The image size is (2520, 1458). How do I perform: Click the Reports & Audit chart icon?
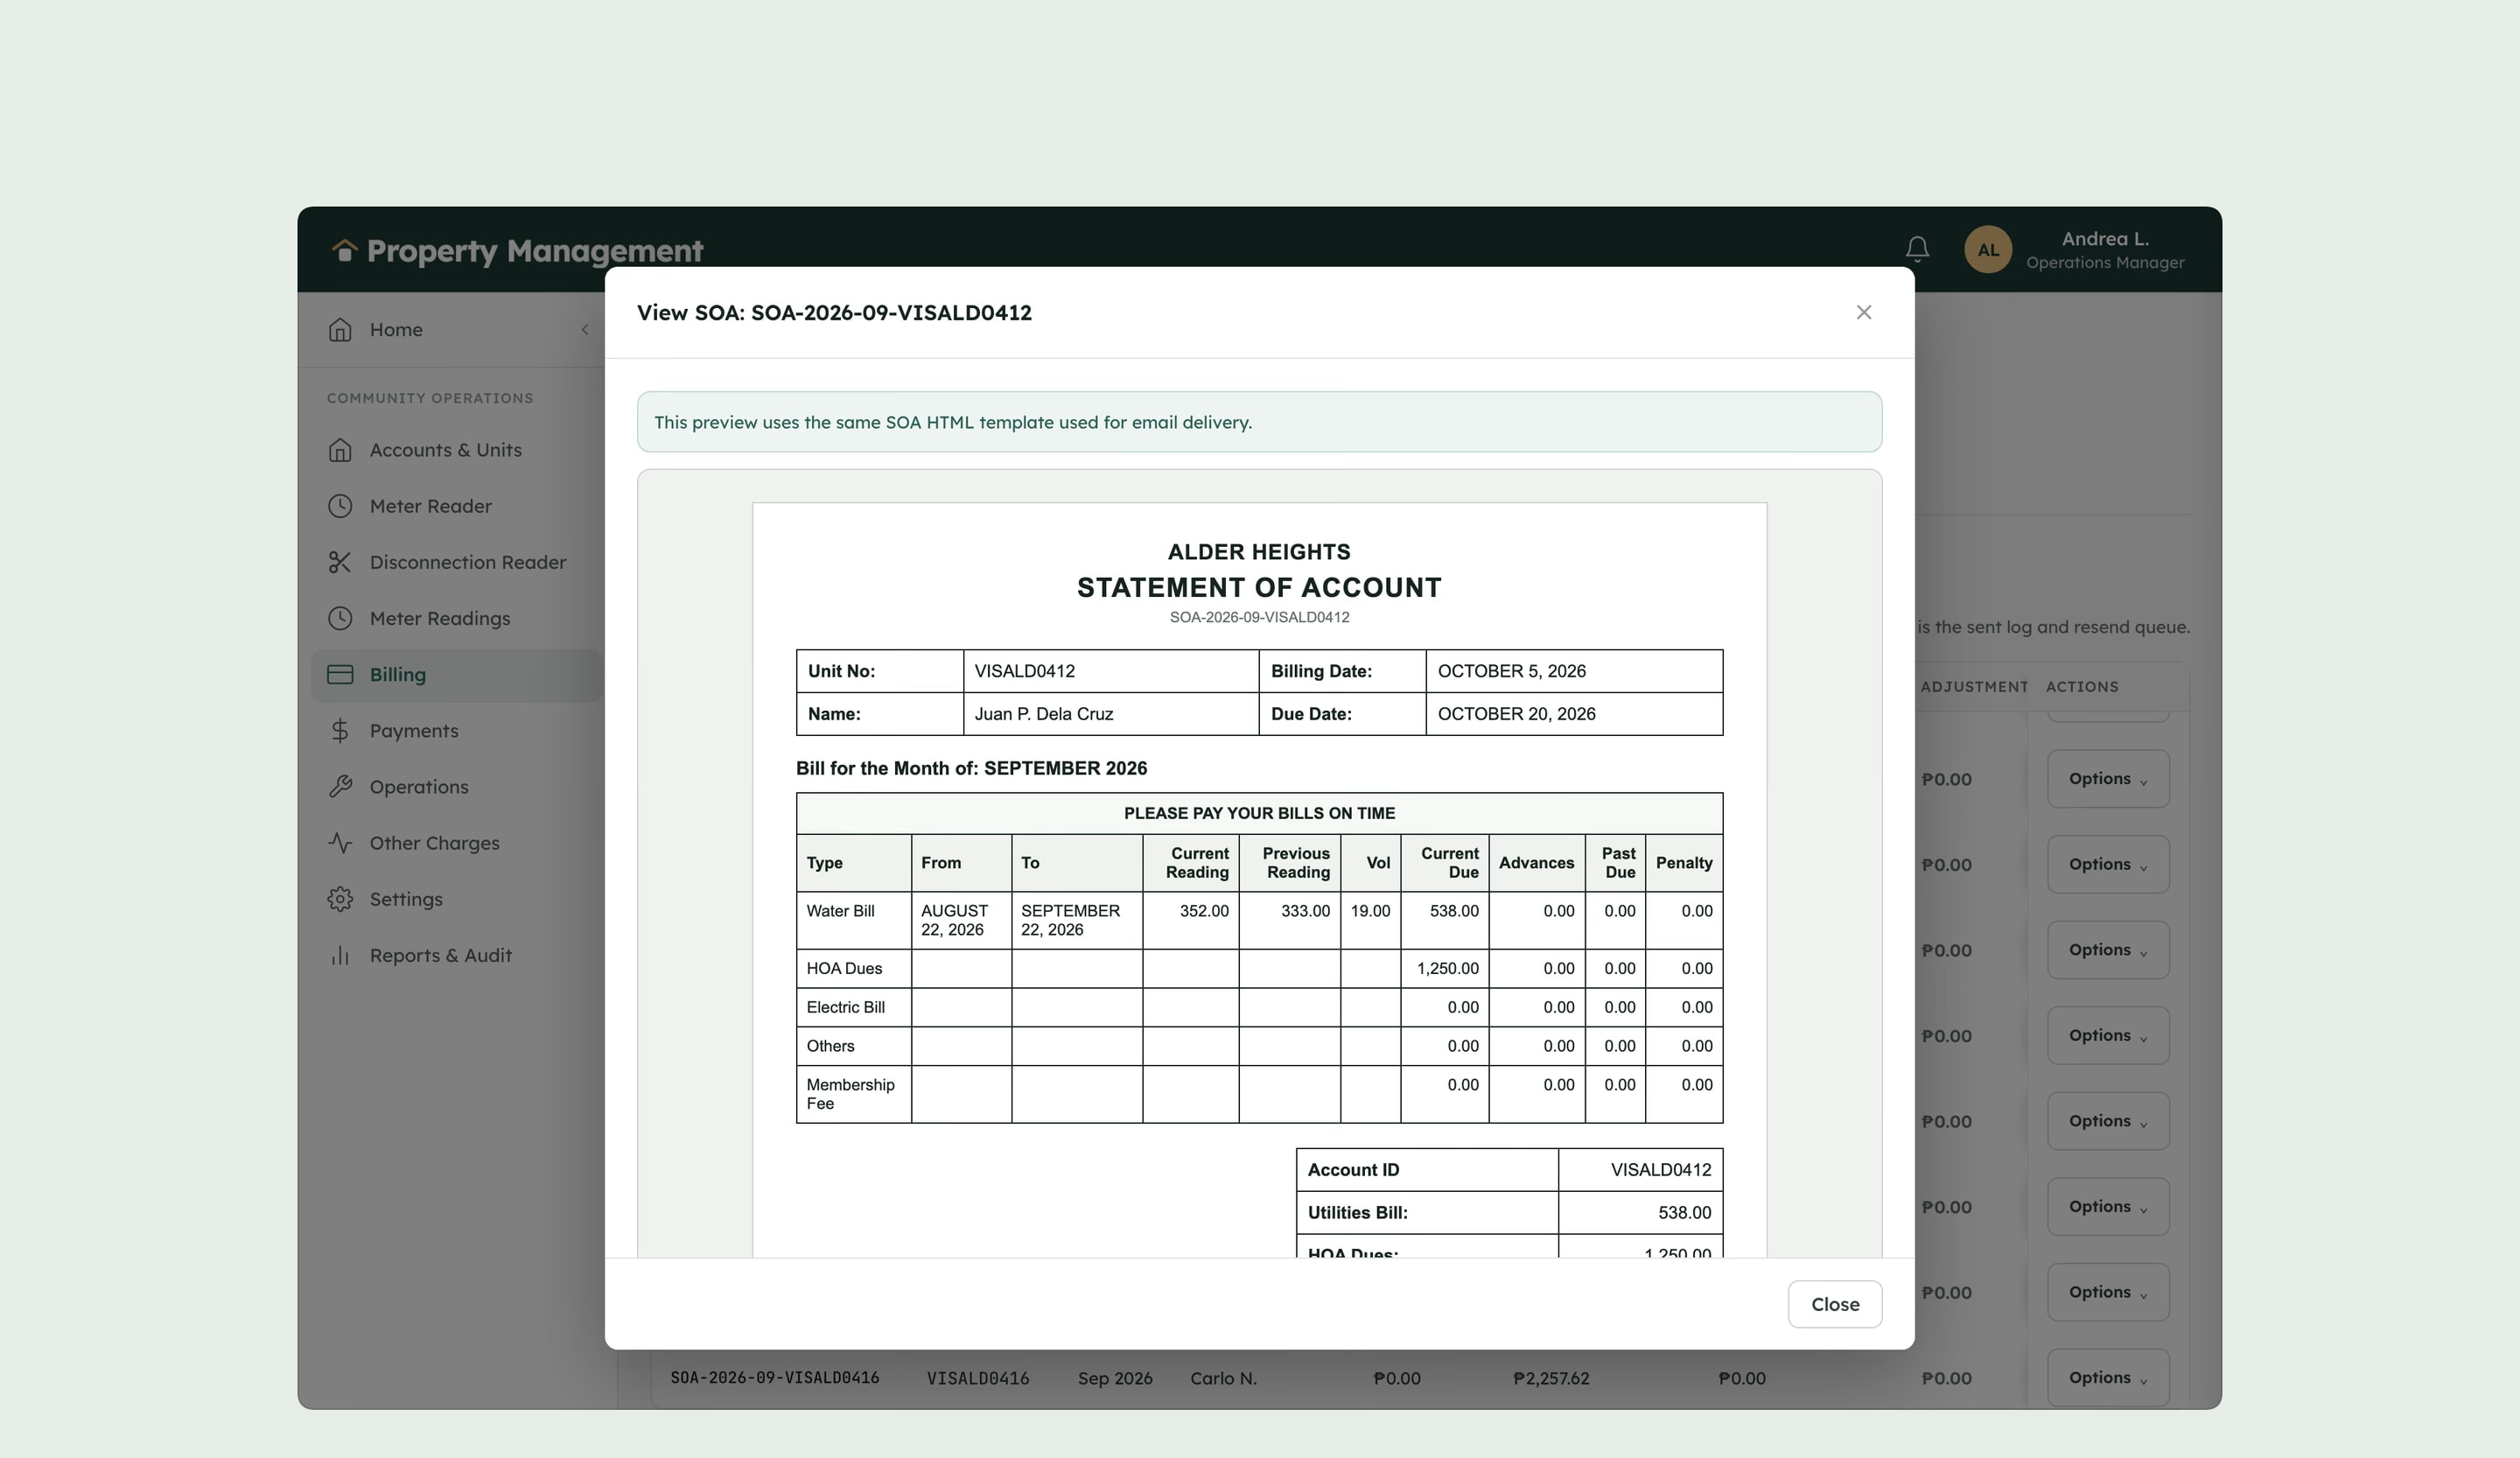340,955
